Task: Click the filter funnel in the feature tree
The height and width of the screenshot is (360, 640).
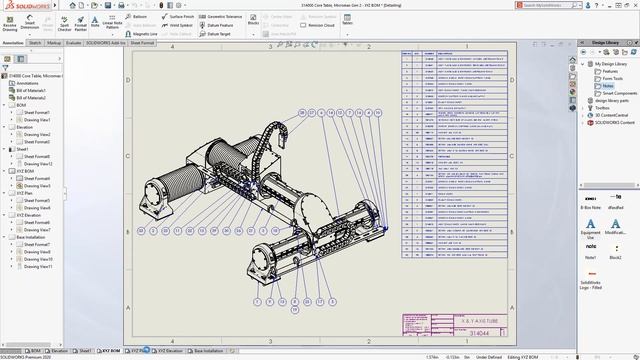Action: pos(5,68)
